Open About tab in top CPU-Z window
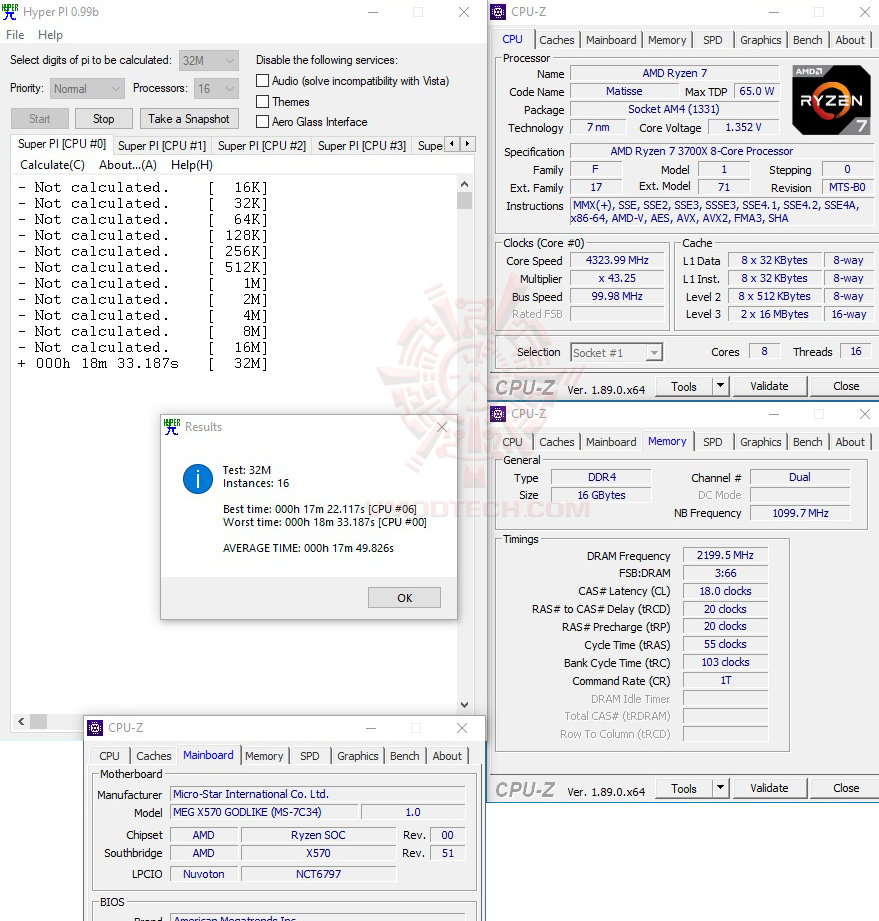This screenshot has height=921, width=879. coord(850,40)
